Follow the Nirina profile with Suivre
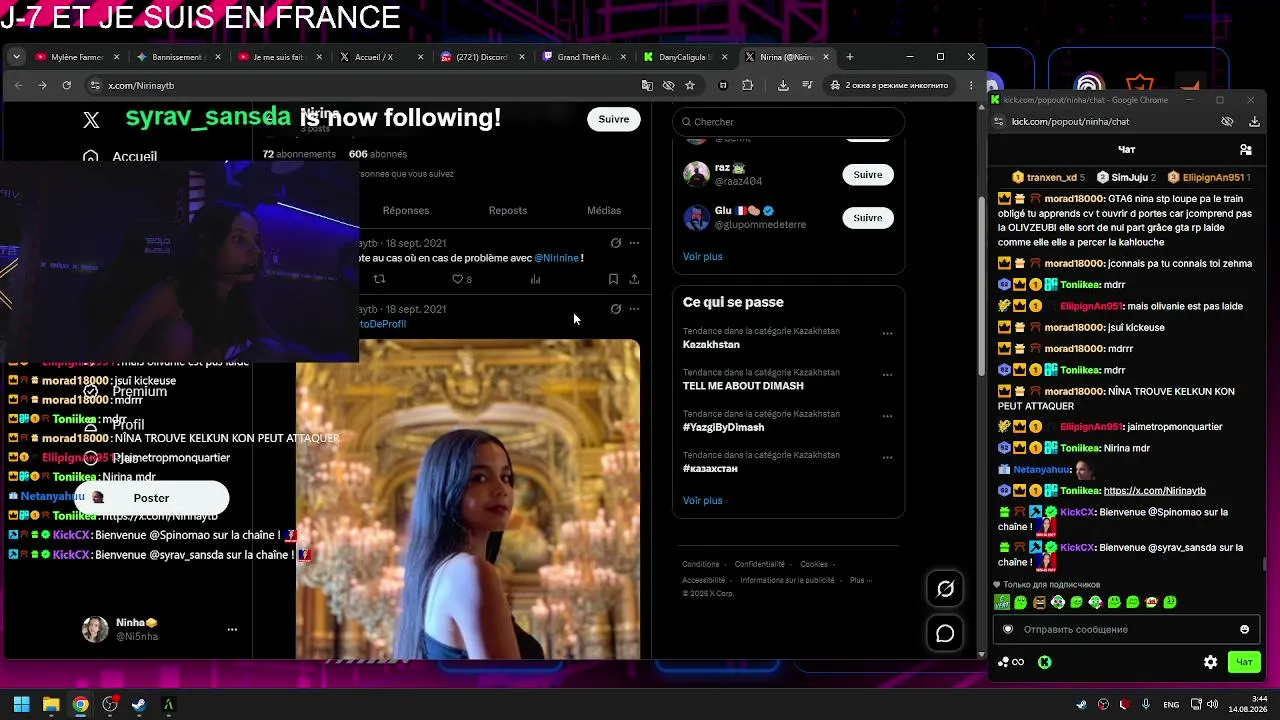This screenshot has width=1280, height=720. tap(614, 119)
